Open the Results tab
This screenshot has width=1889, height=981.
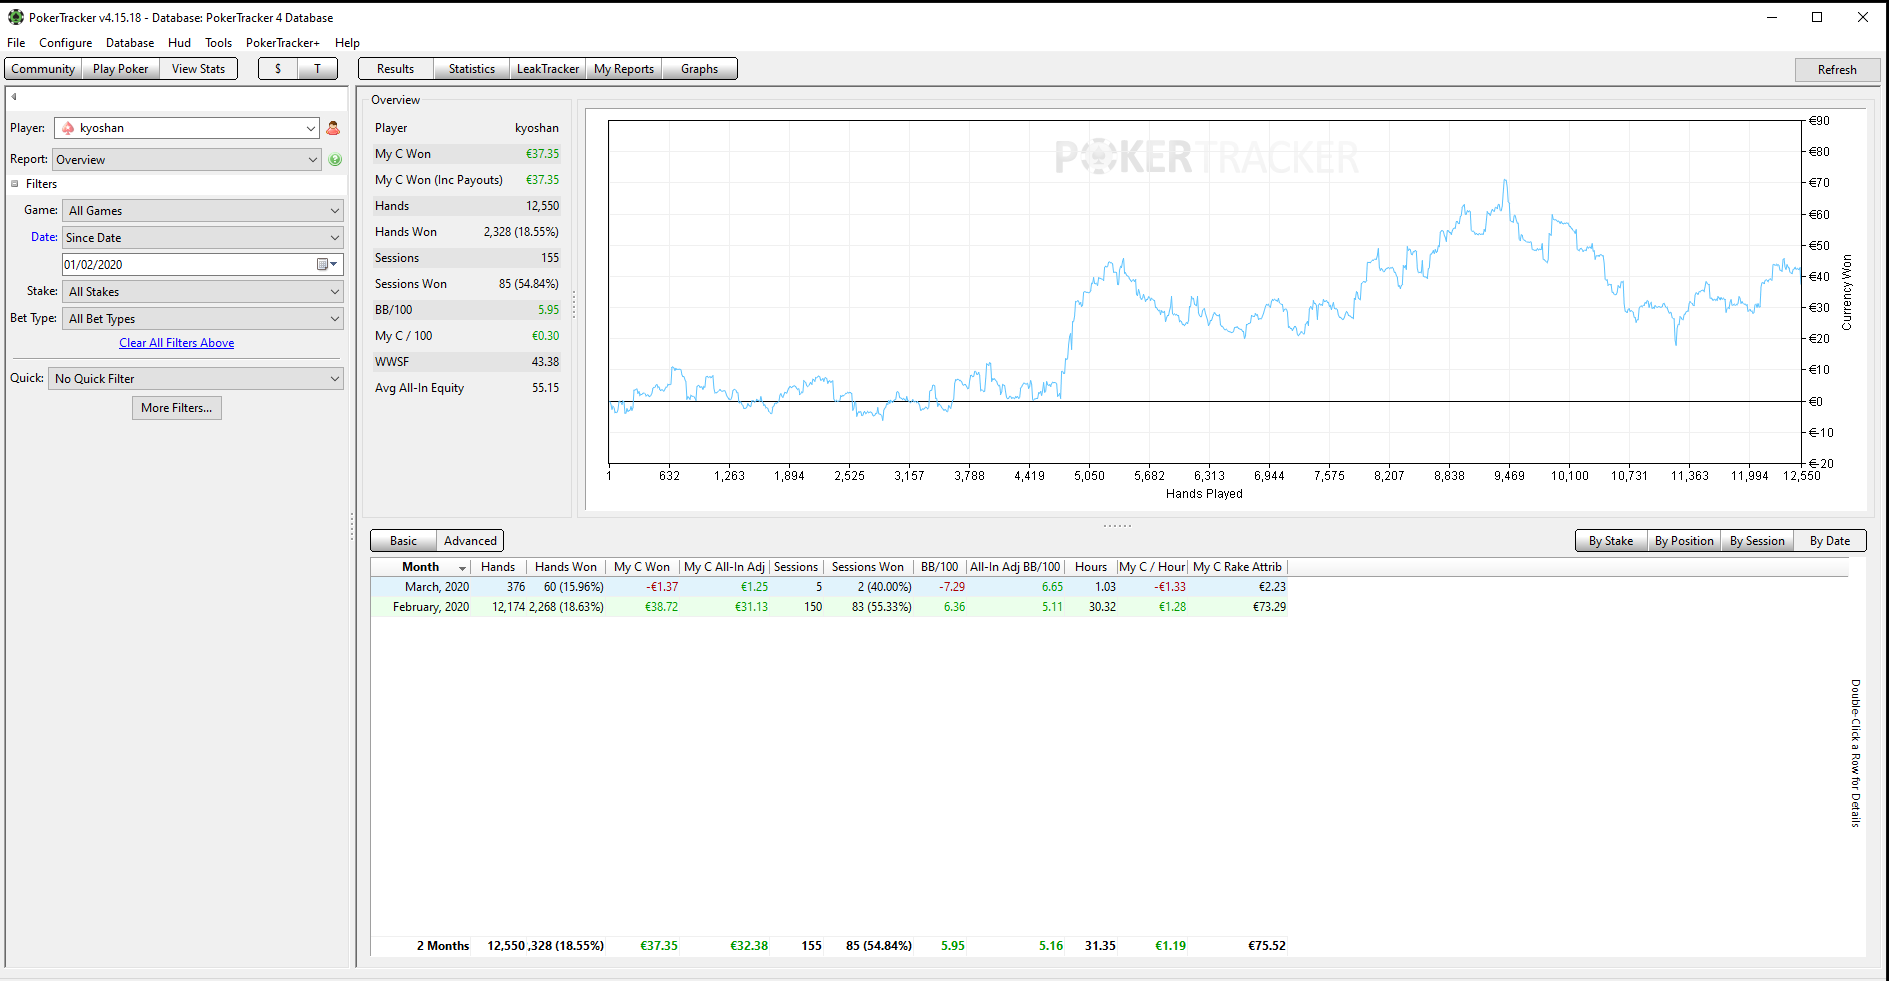396,69
